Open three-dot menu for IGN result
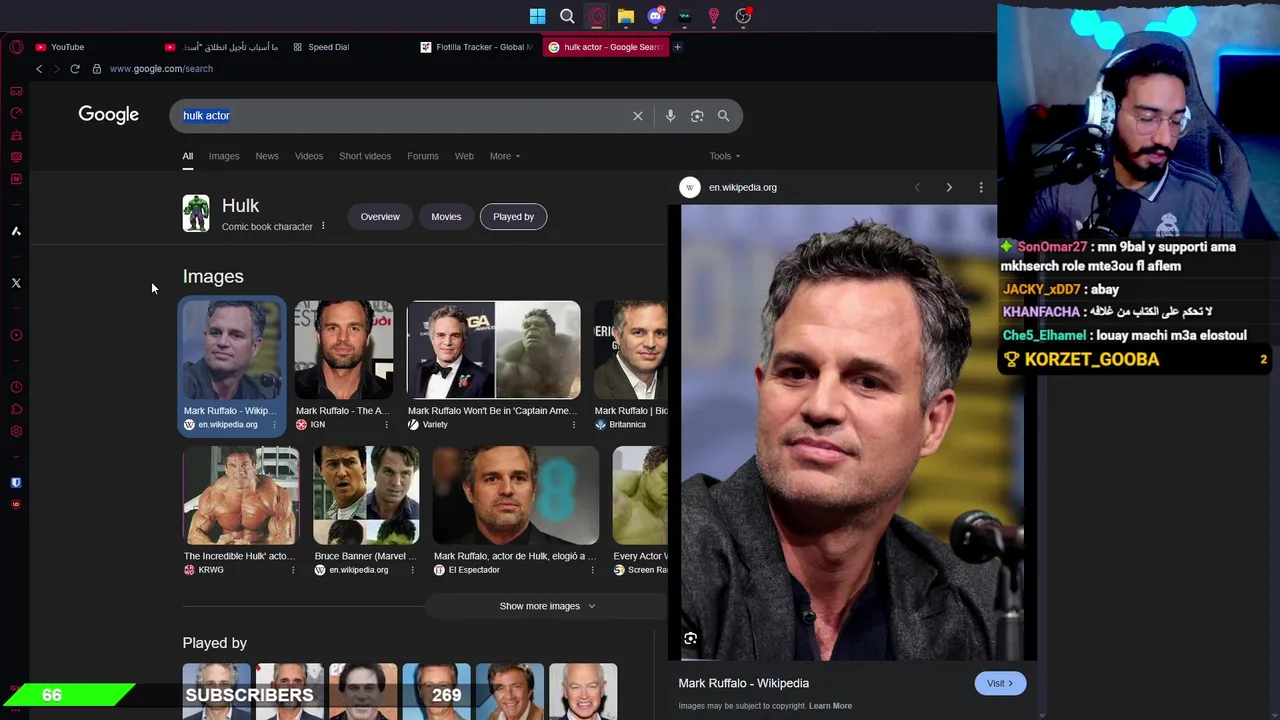This screenshot has height=720, width=1280. (x=386, y=425)
